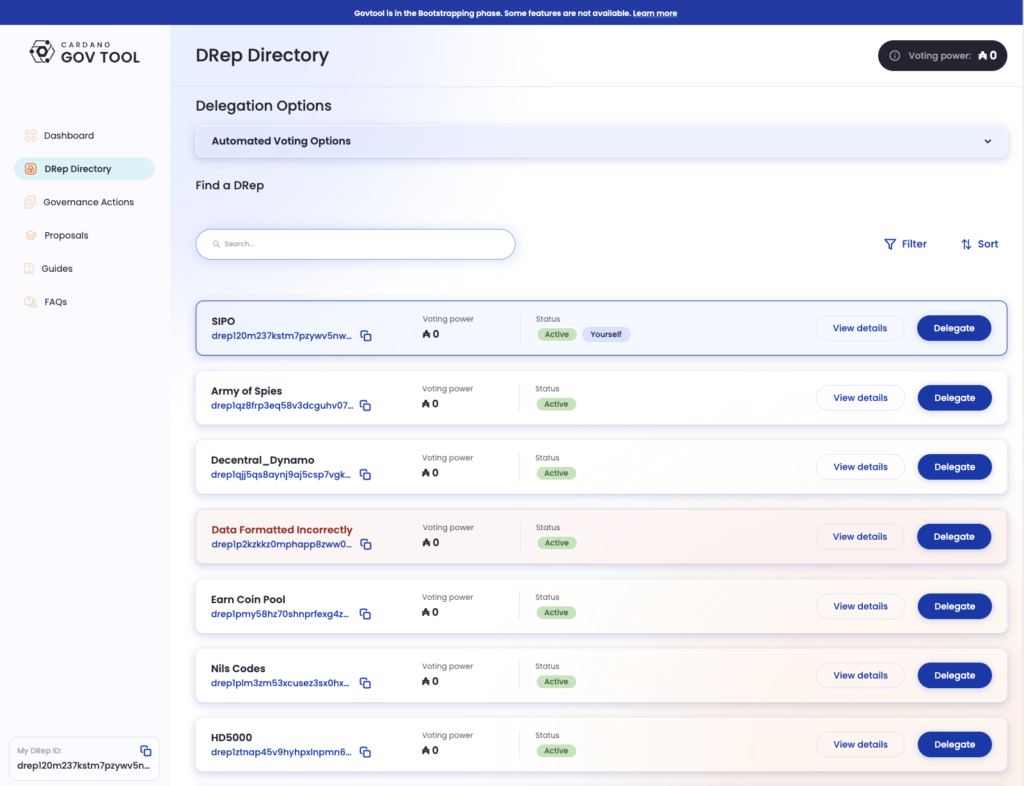Copy the HD5000 DRep ID
Image resolution: width=1024 pixels, height=786 pixels.
coord(366,752)
